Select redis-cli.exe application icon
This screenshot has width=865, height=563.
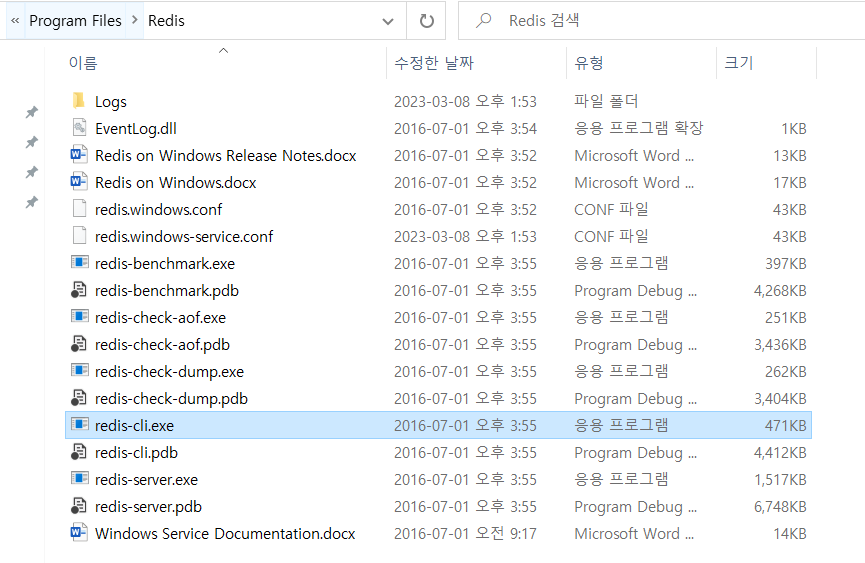pos(79,425)
